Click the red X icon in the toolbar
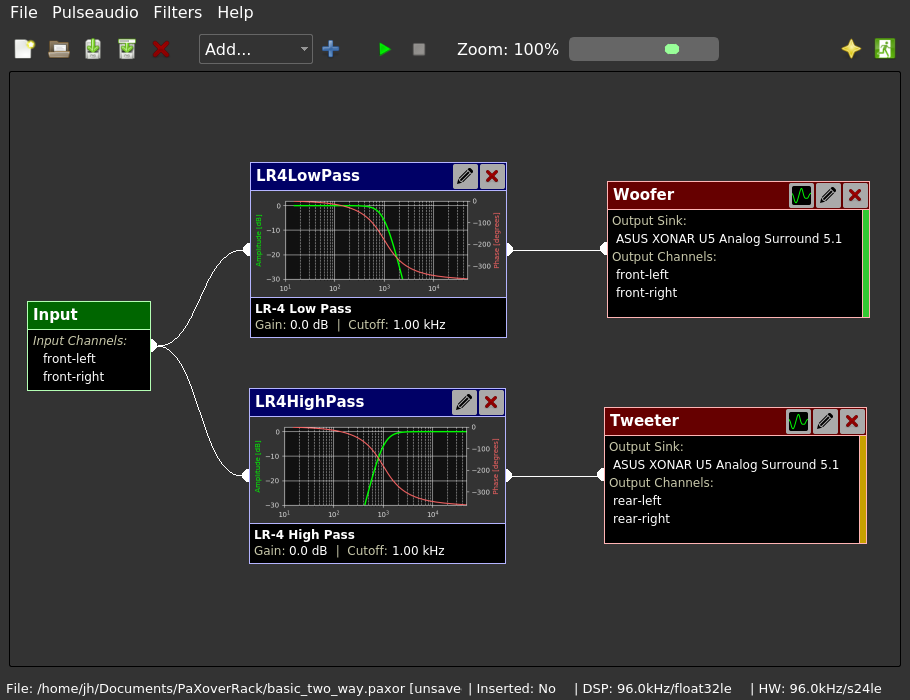Screen dimensions: 910x700 click(x=160, y=49)
